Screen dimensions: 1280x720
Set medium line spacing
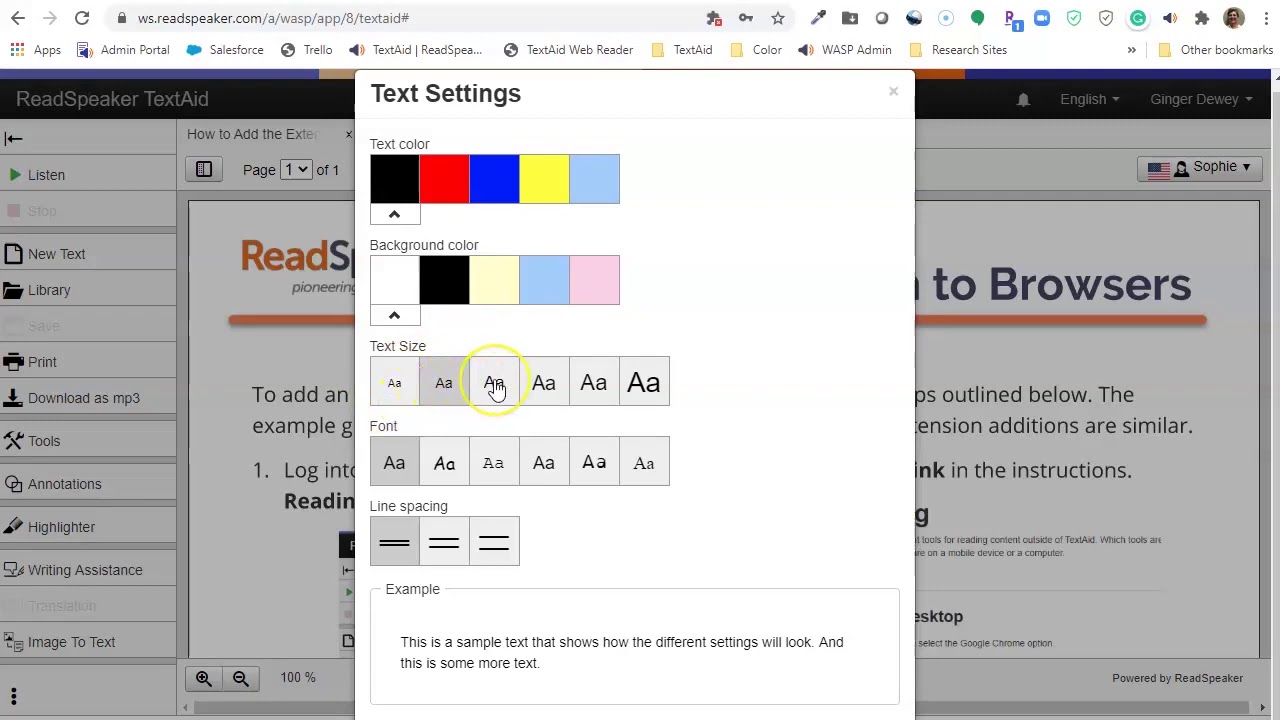click(x=445, y=542)
